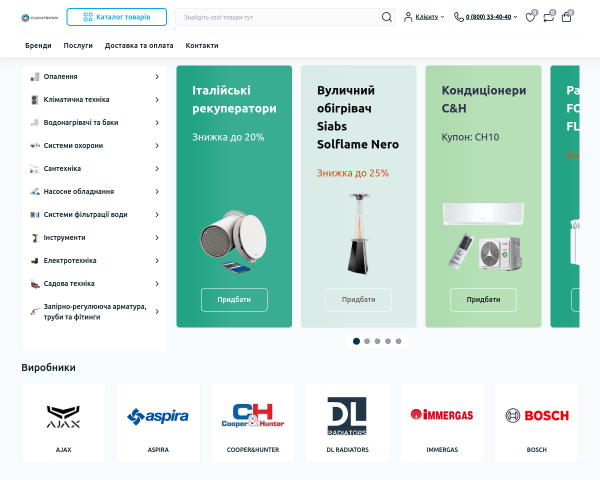Click the site logo in header
600x480 pixels.
tap(40, 18)
